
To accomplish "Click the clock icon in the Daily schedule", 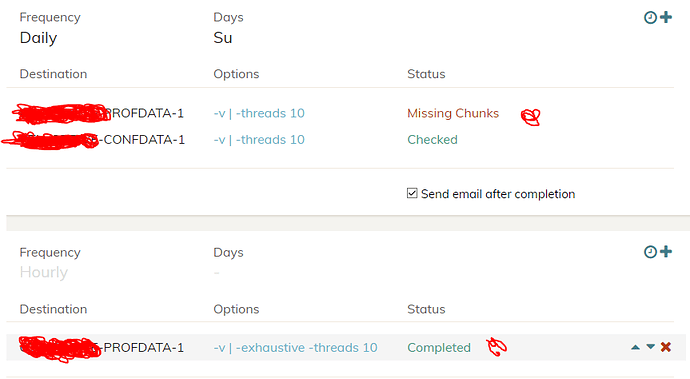I will [650, 18].
